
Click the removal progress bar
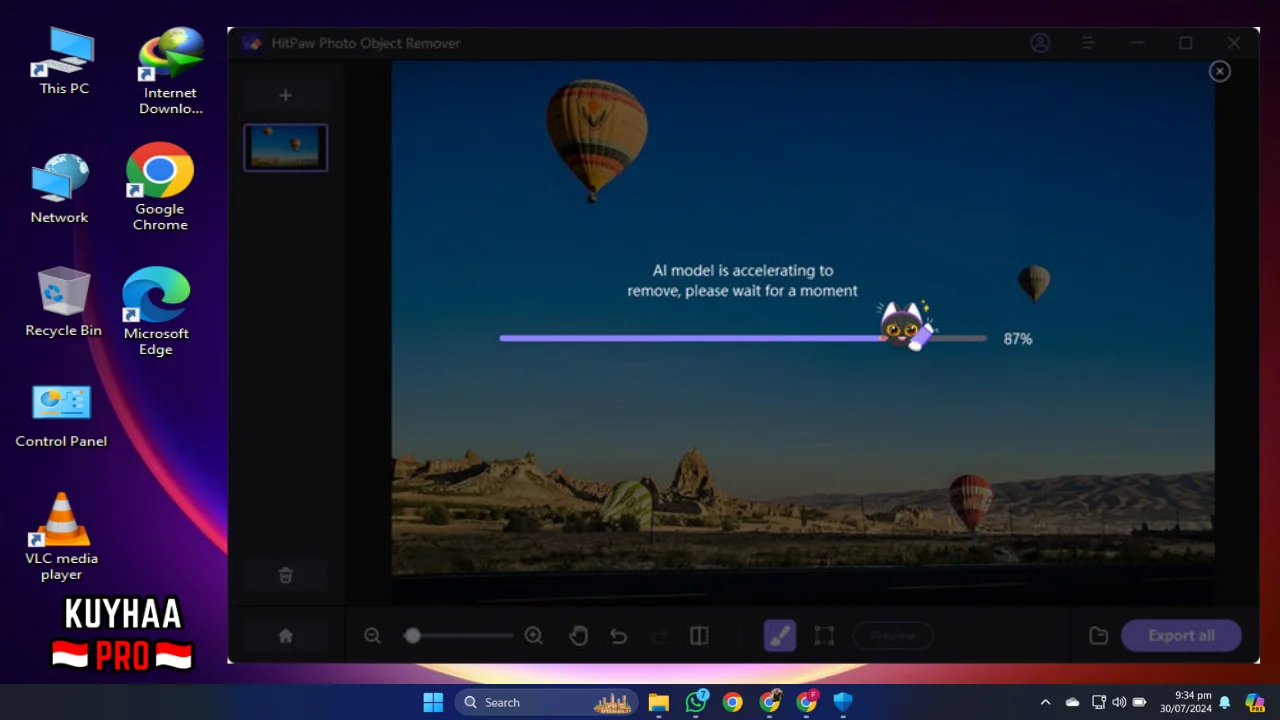coord(742,338)
